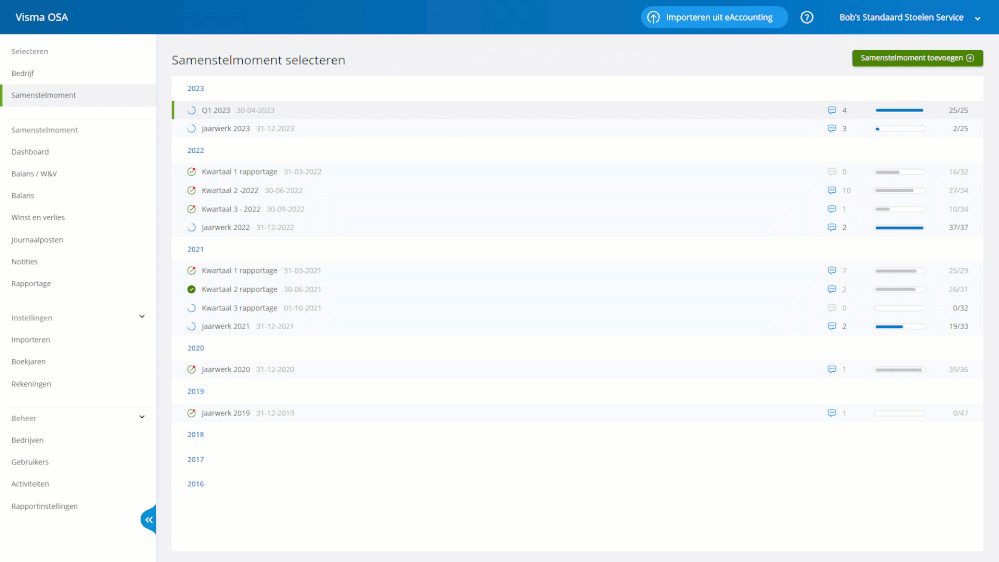Go to Balans / W&V page
Screen dimensions: 999x562
pos(34,173)
